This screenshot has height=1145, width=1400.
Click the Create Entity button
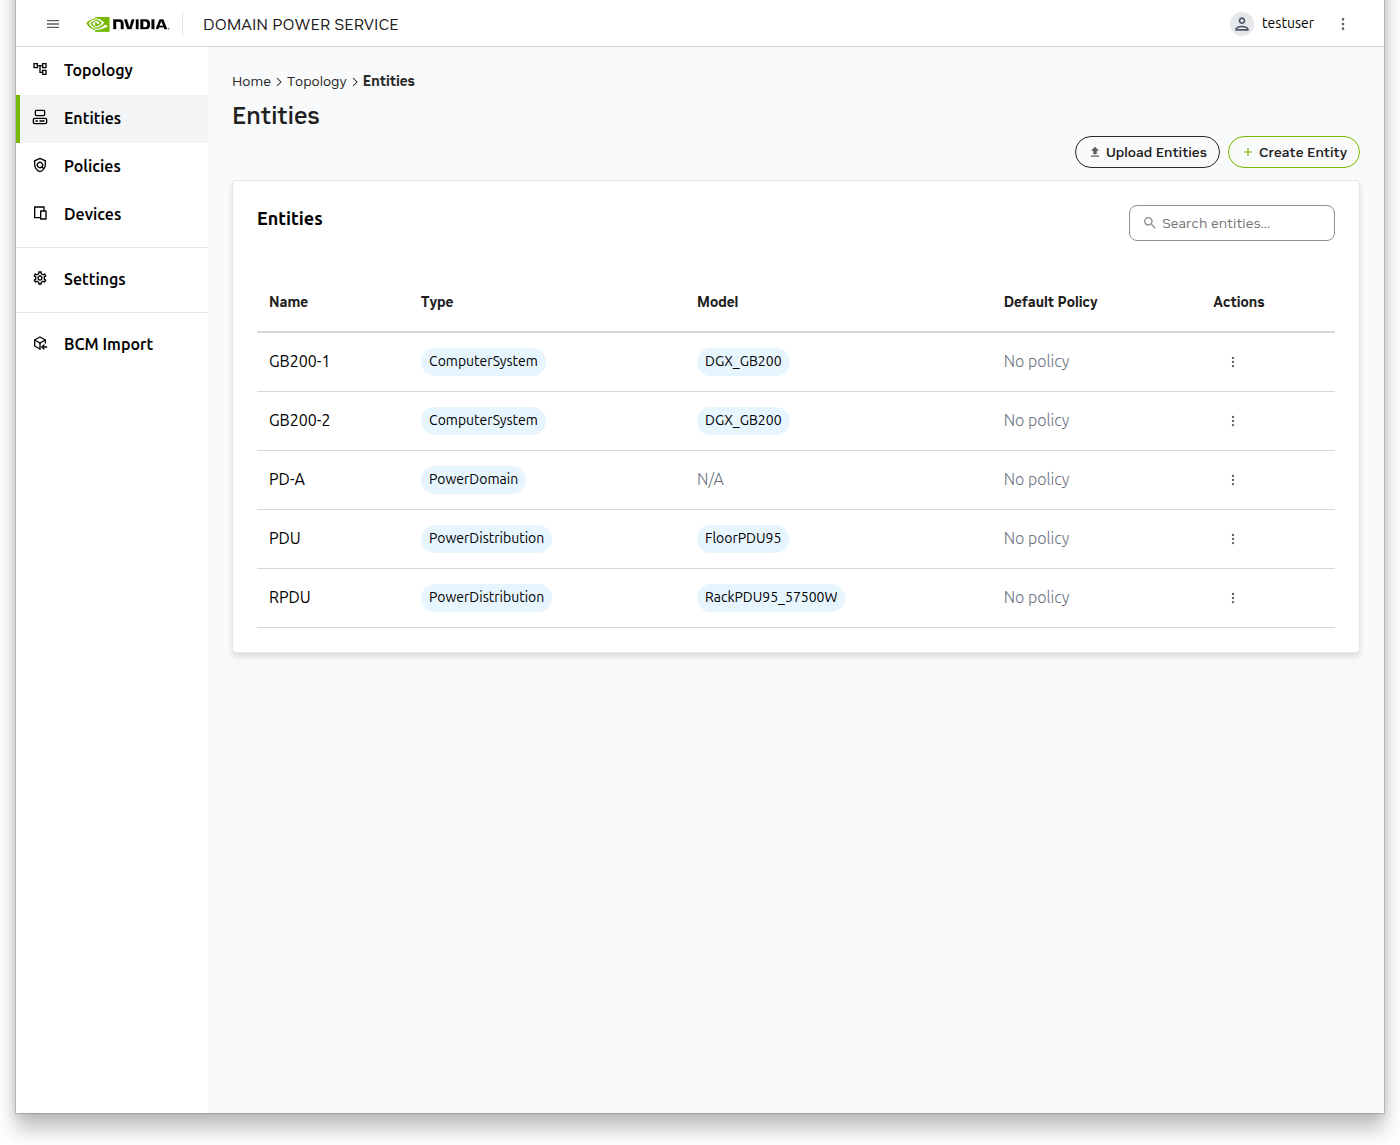[1293, 152]
